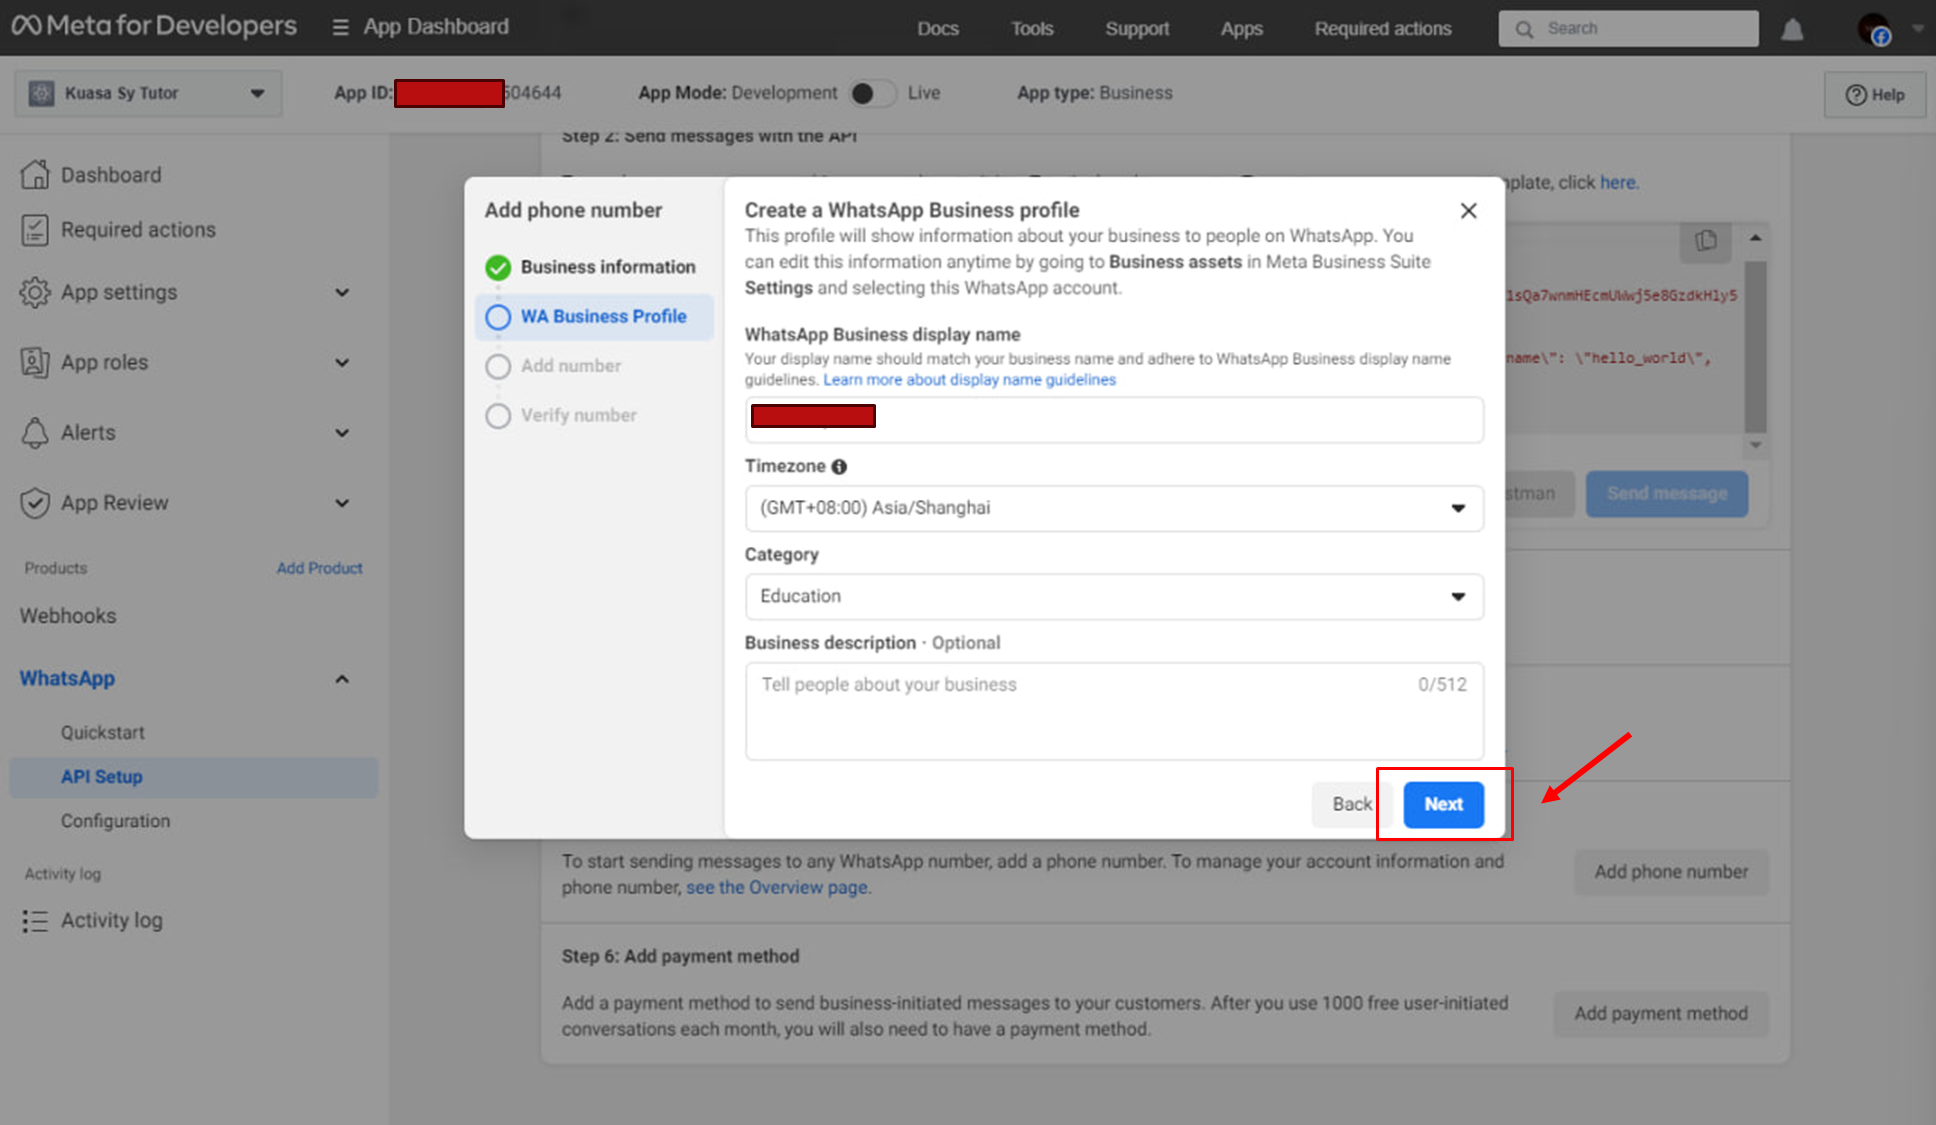The width and height of the screenshot is (1936, 1125).
Task: Click the Business description text area
Action: 1113,711
